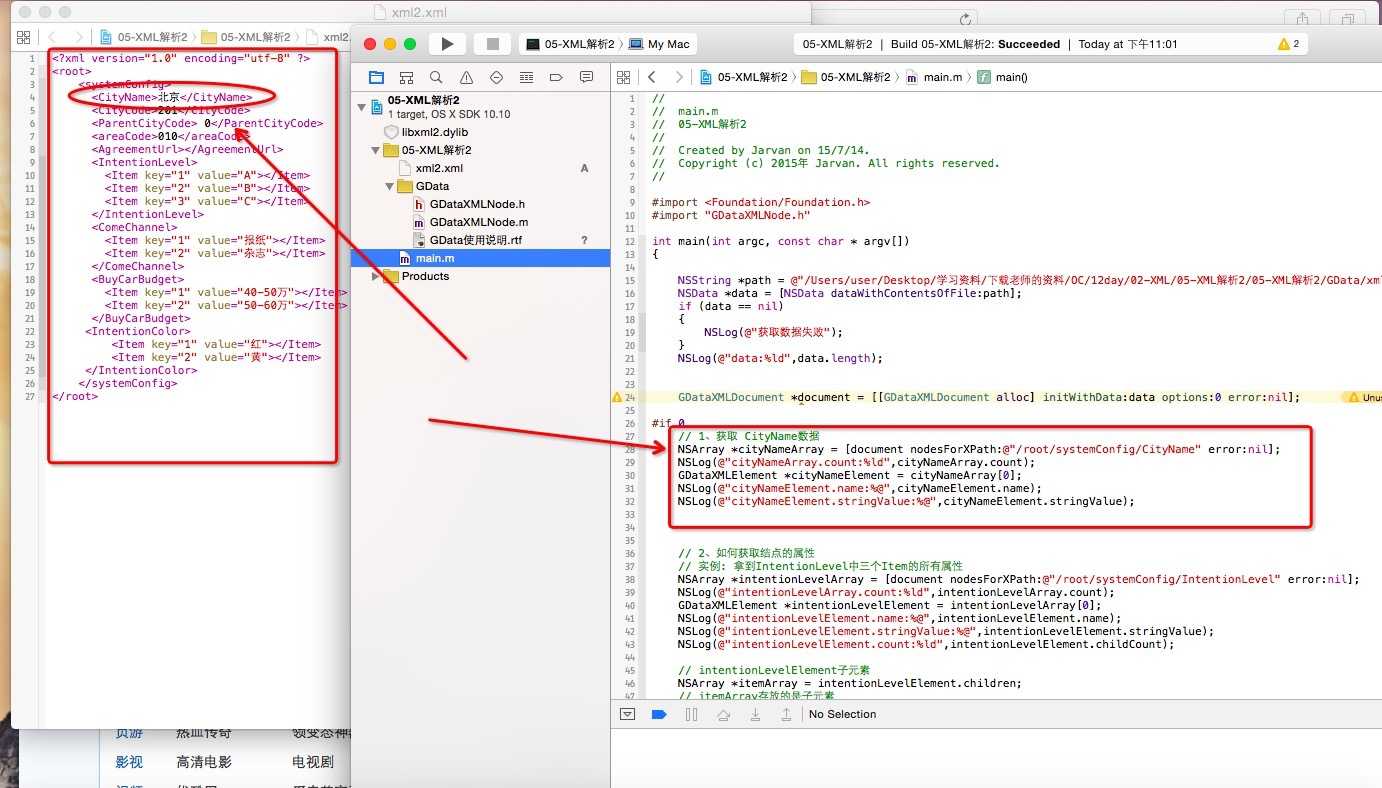This screenshot has height=788, width=1382.
Task: Show the Symbol navigator
Action: [x=406, y=77]
